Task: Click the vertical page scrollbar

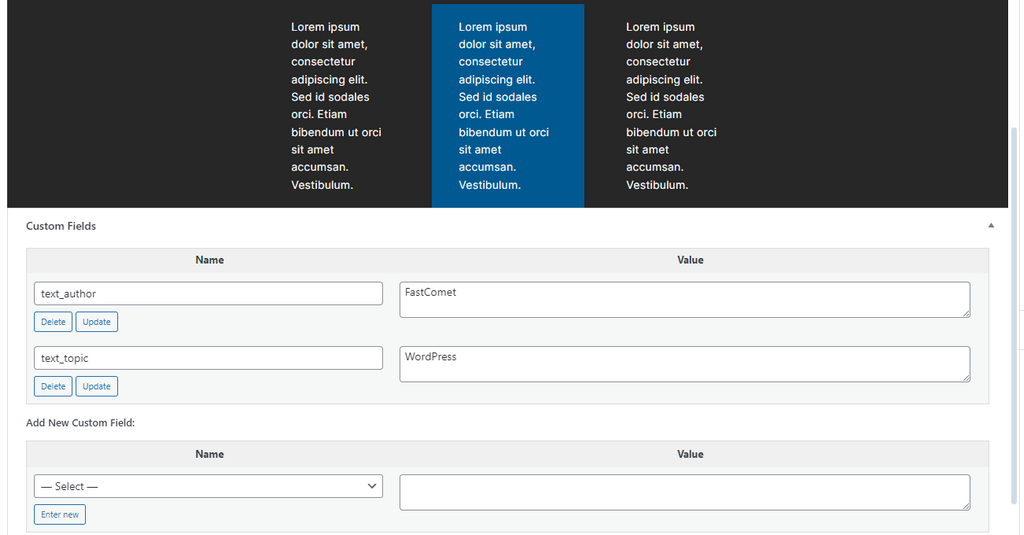Action: (1015, 300)
